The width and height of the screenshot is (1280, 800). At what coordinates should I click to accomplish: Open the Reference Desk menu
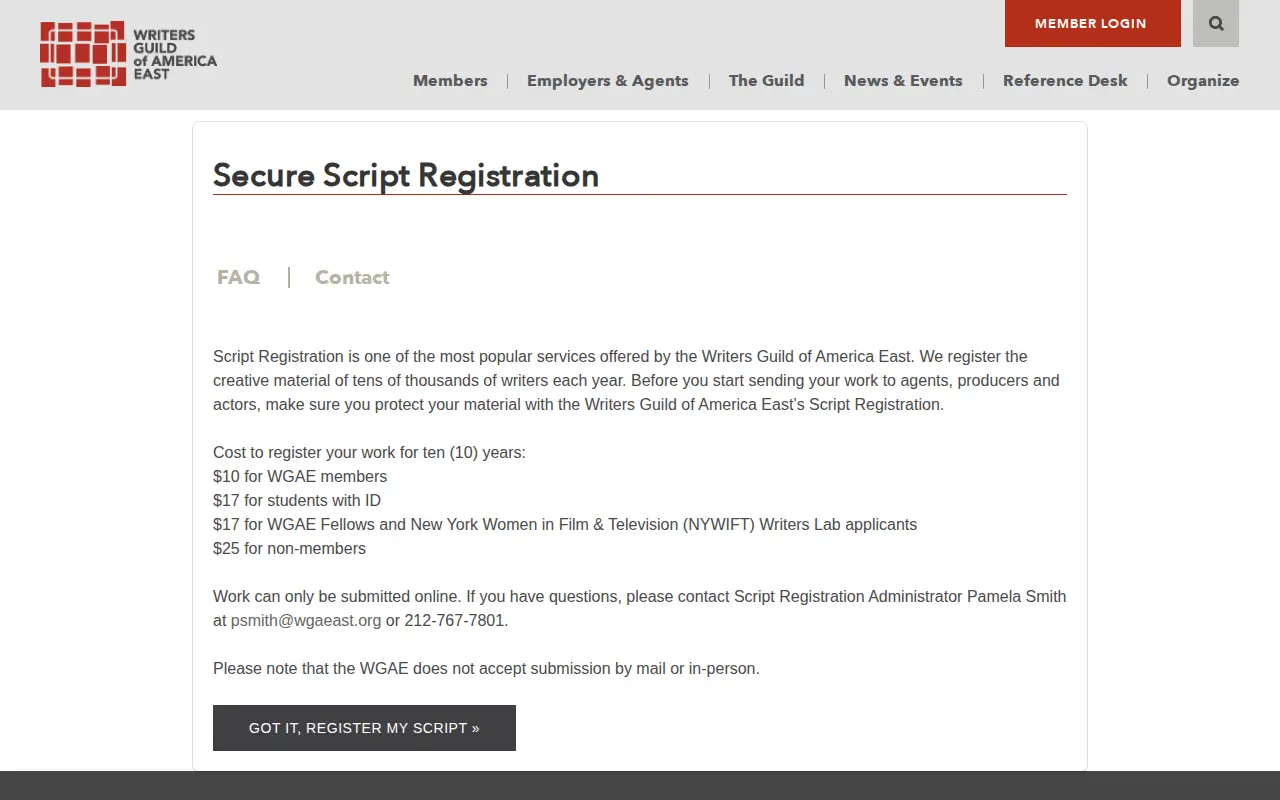1065,81
